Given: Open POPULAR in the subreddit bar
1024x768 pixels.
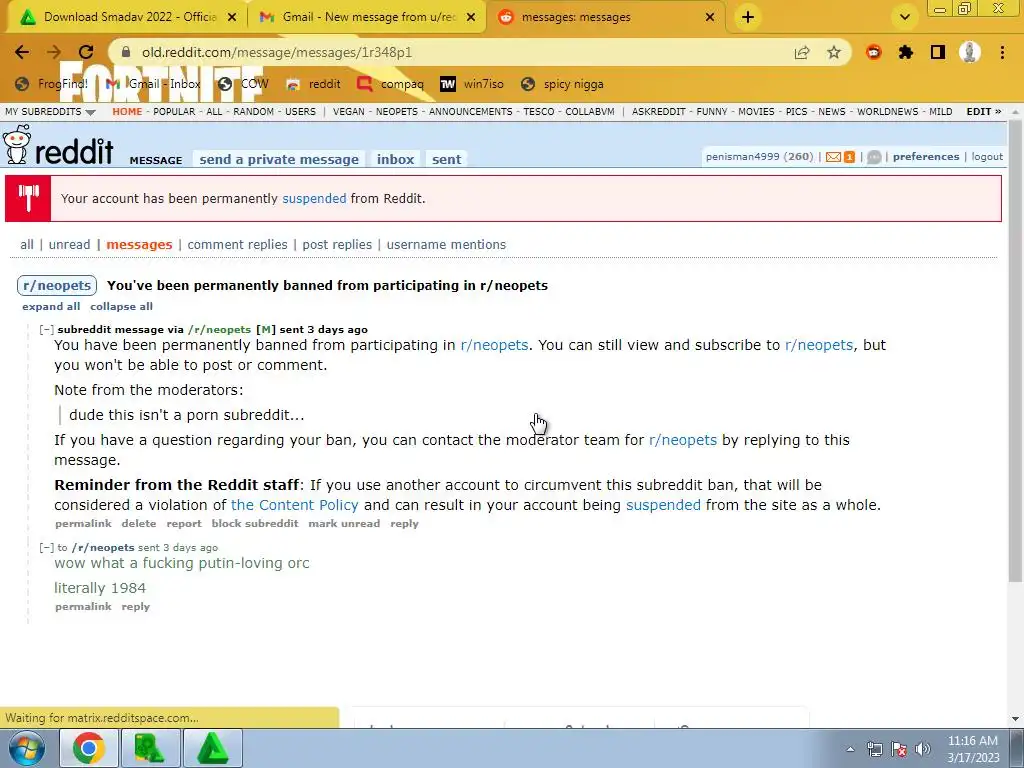Looking at the screenshot, I should click(x=174, y=112).
